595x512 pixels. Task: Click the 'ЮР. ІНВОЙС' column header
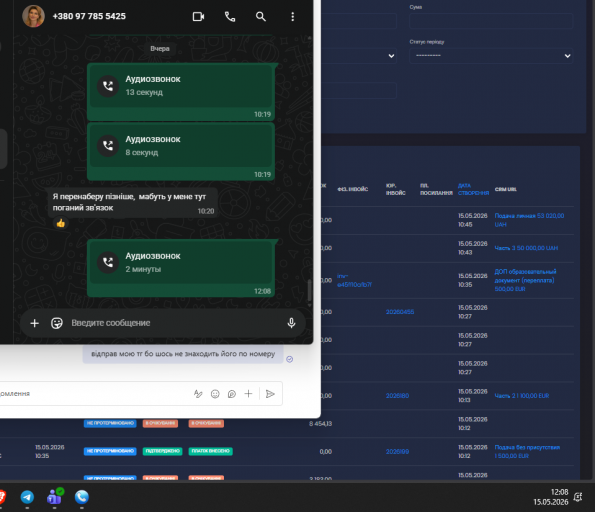[x=396, y=189]
